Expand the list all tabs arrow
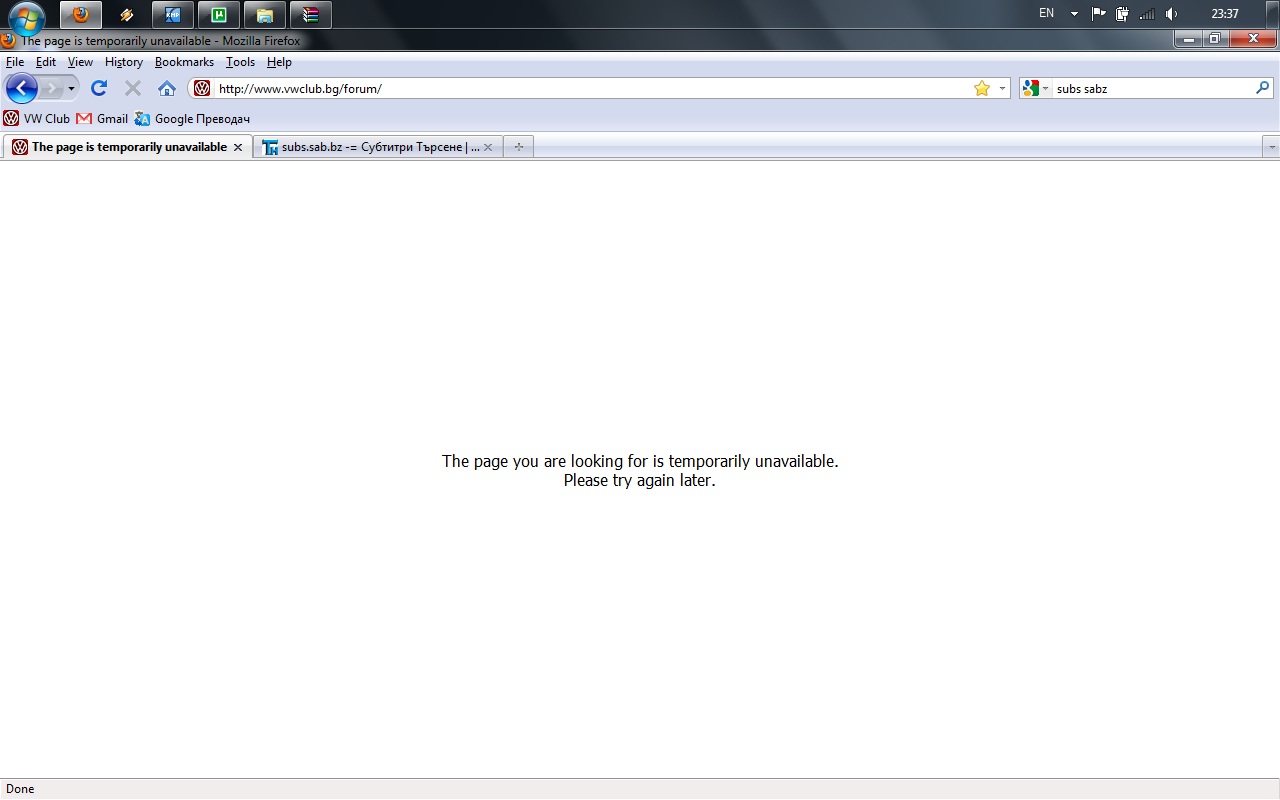Viewport: 1280px width, 800px height. 1271,147
